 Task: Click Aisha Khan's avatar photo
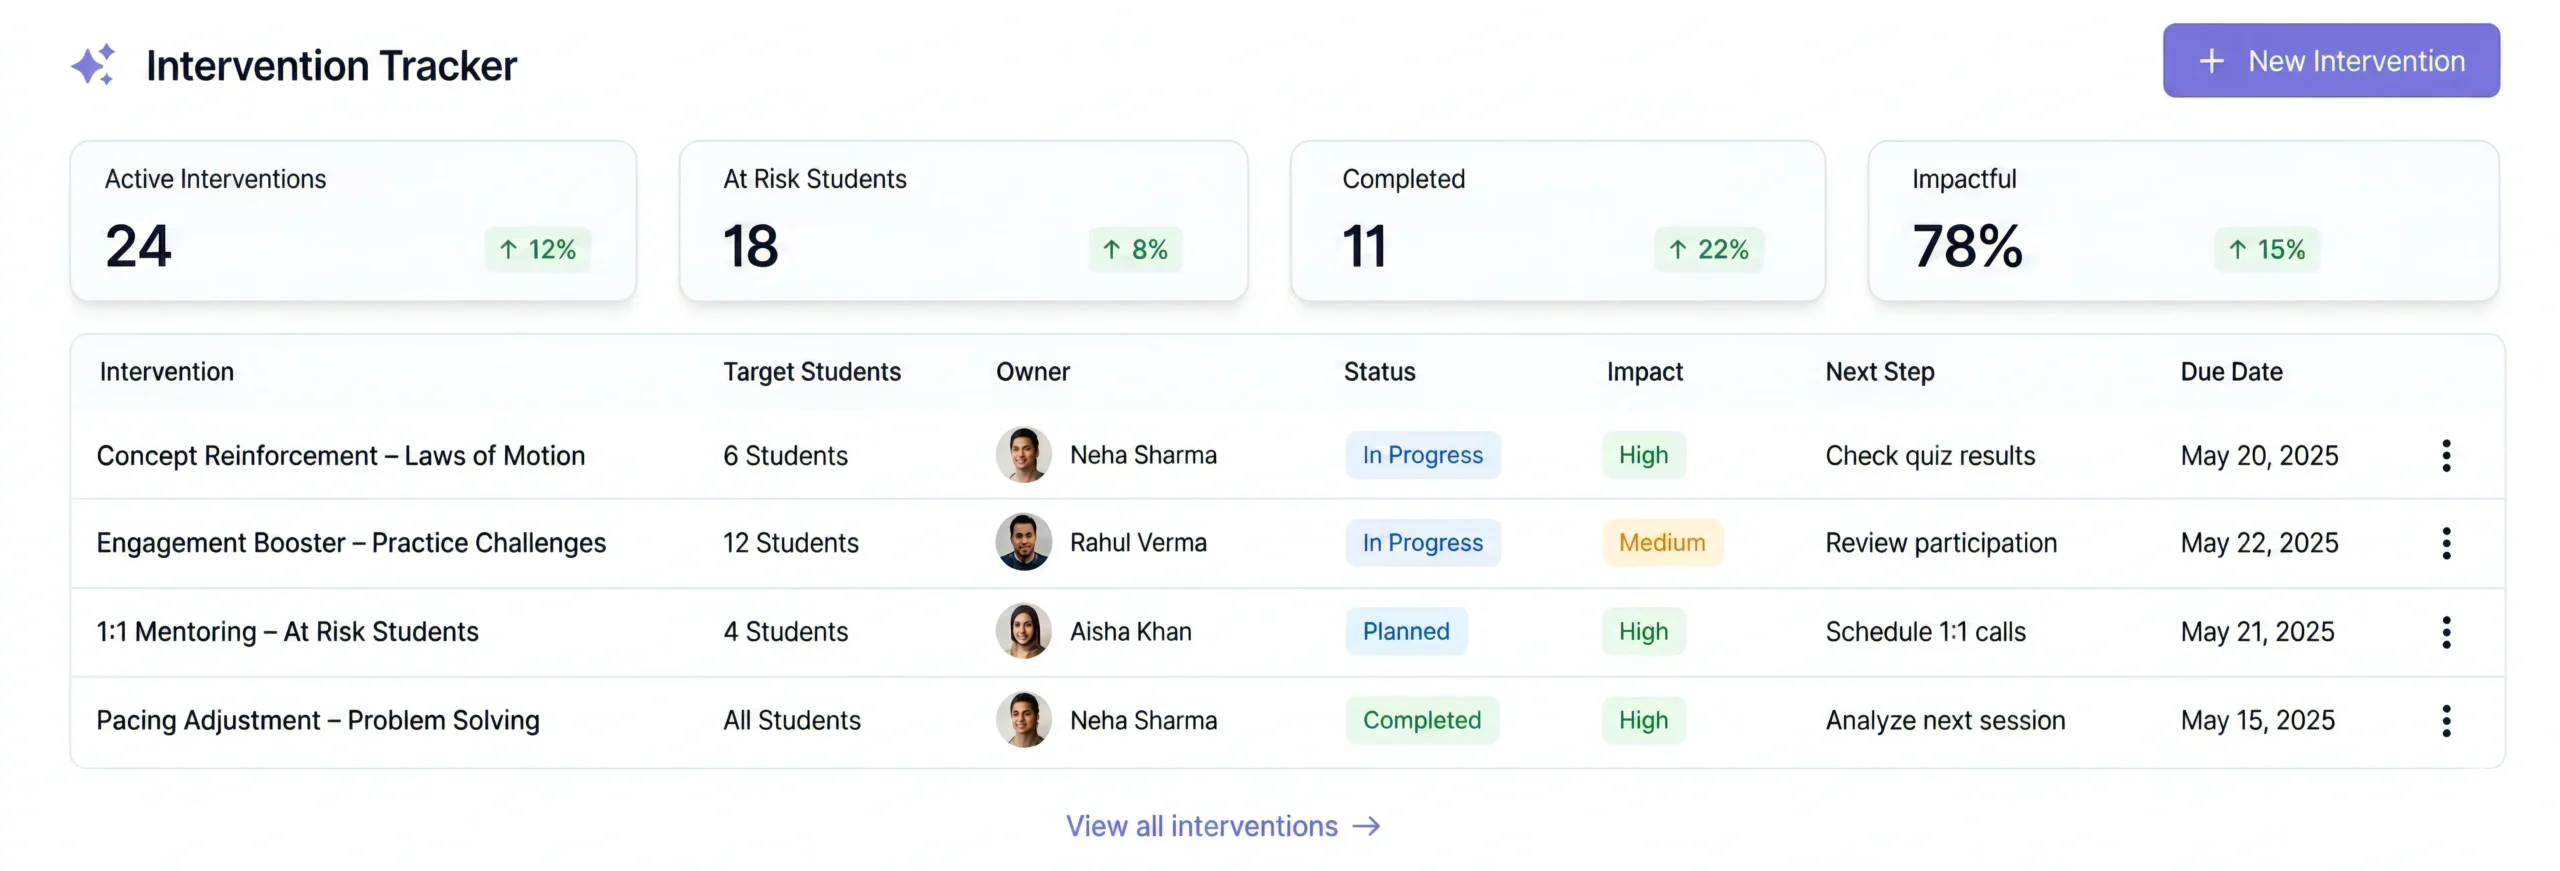click(x=1023, y=631)
